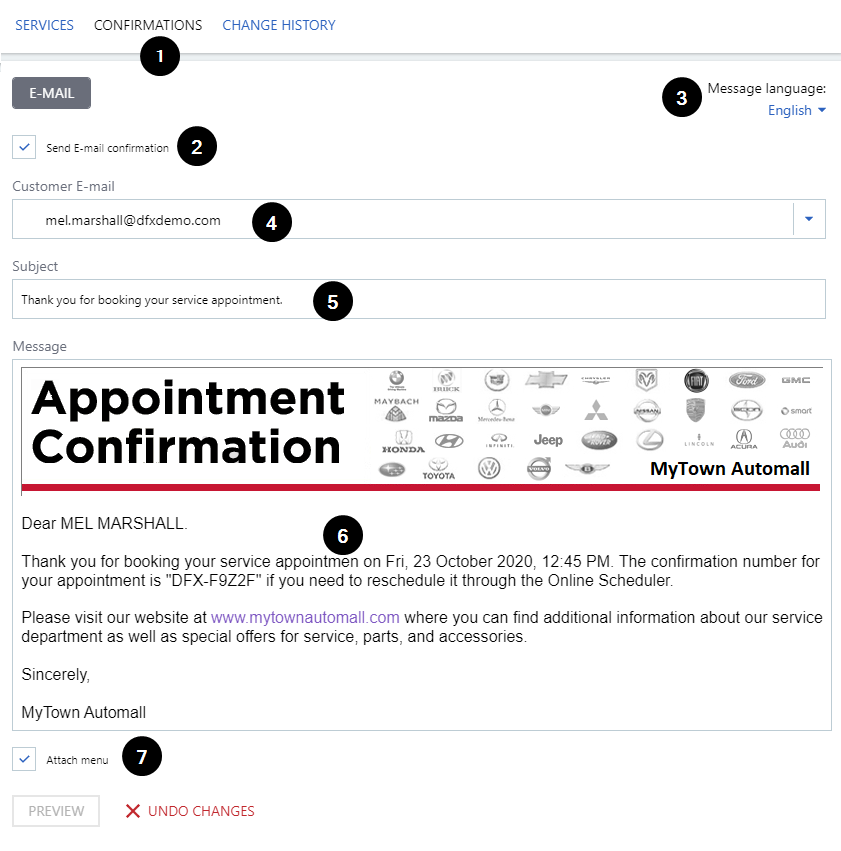841x851 pixels.
Task: Open the Change History tab
Action: (x=279, y=25)
